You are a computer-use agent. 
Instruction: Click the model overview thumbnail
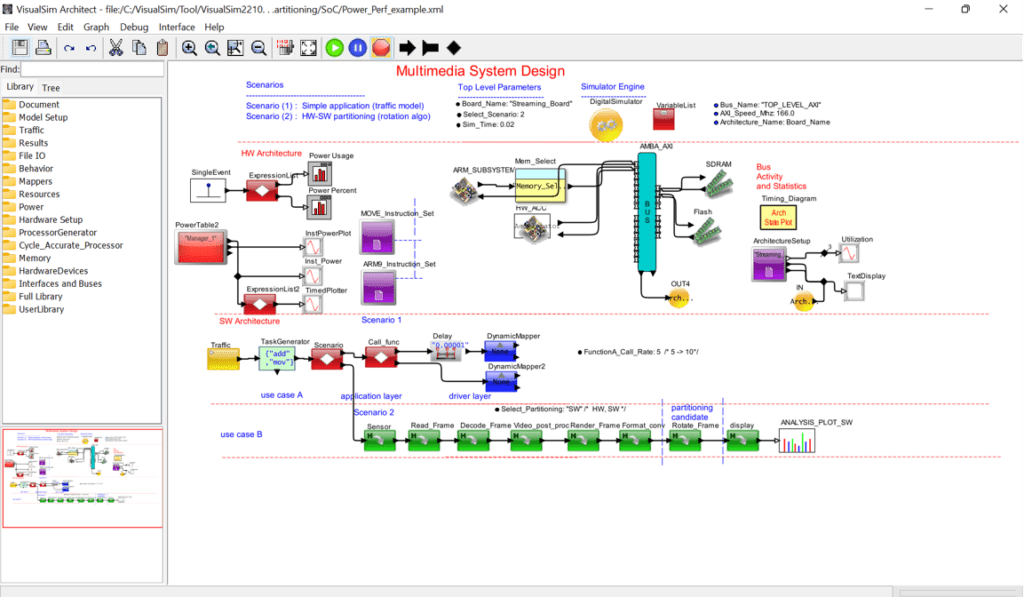click(x=82, y=478)
